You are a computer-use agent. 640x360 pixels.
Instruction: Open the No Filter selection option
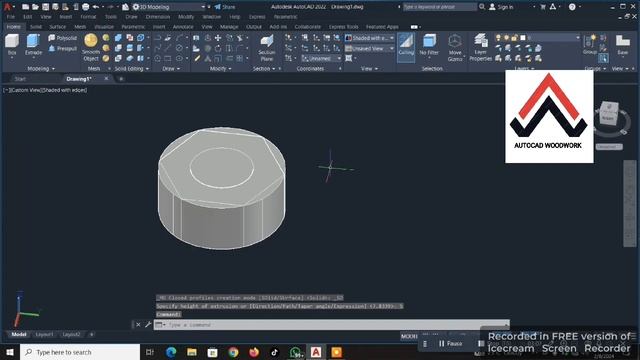429,45
